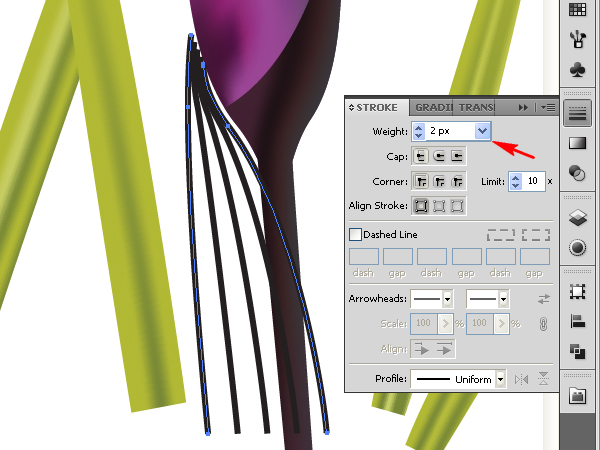Switch to the Transparency panel tab

(476, 108)
